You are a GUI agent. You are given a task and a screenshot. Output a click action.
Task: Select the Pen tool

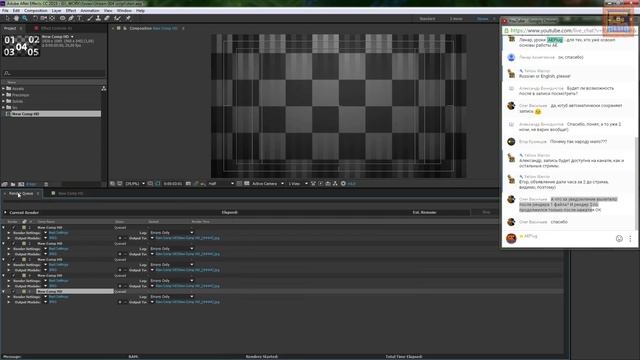tap(71, 18)
